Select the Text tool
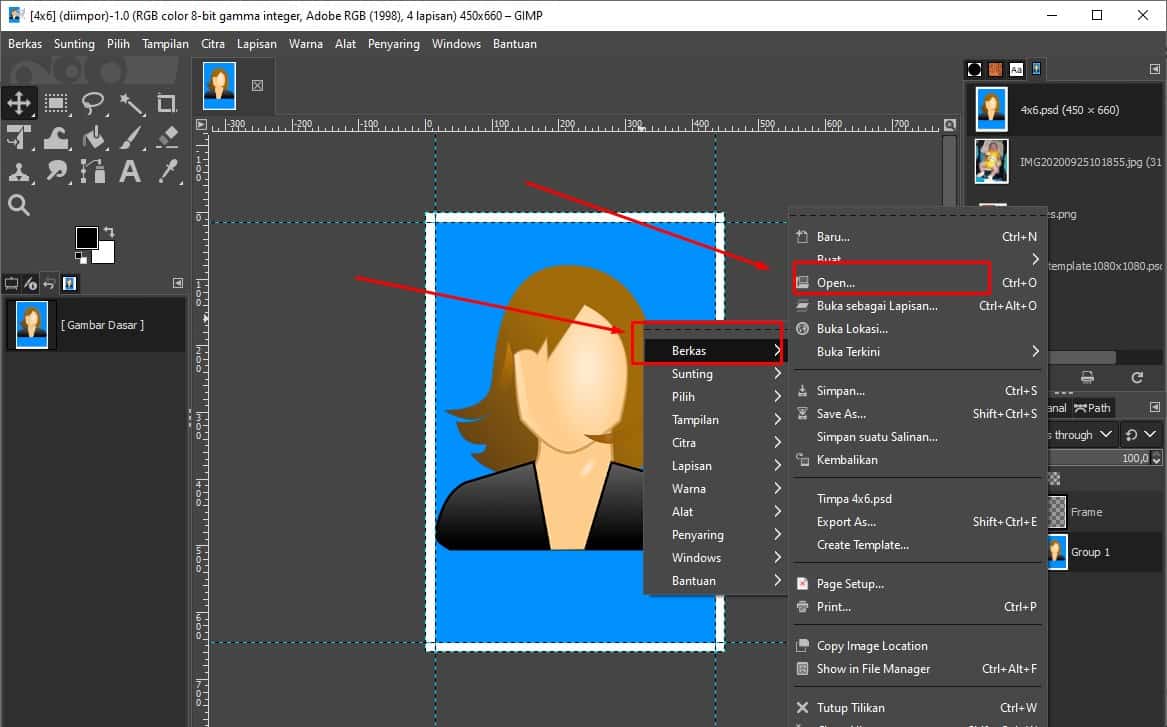The width and height of the screenshot is (1167, 727). (131, 172)
